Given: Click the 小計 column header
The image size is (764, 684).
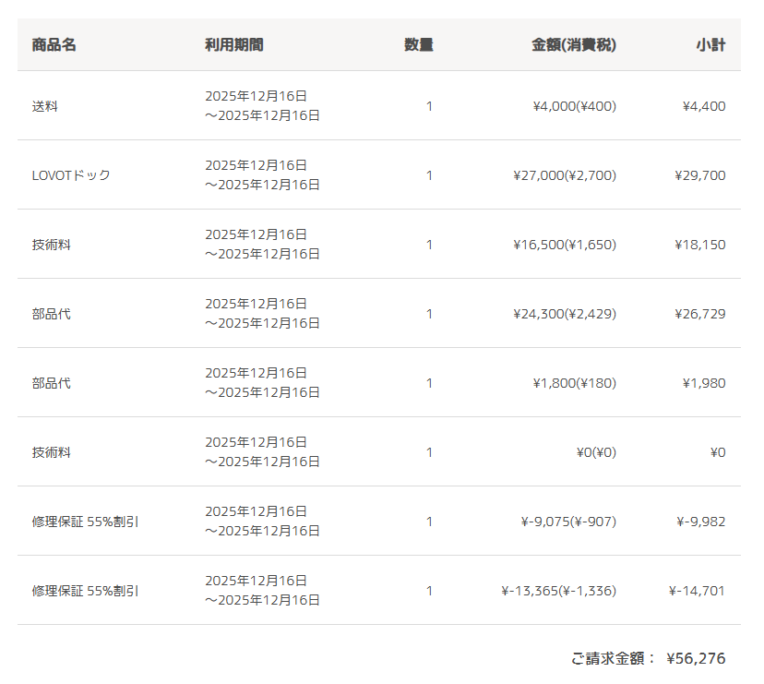Looking at the screenshot, I should (711, 45).
